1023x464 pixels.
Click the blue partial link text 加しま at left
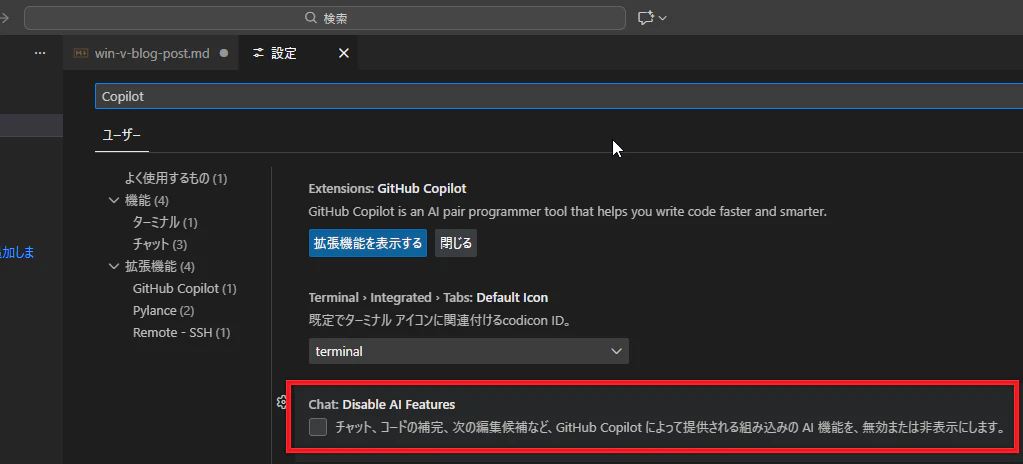tap(18, 252)
